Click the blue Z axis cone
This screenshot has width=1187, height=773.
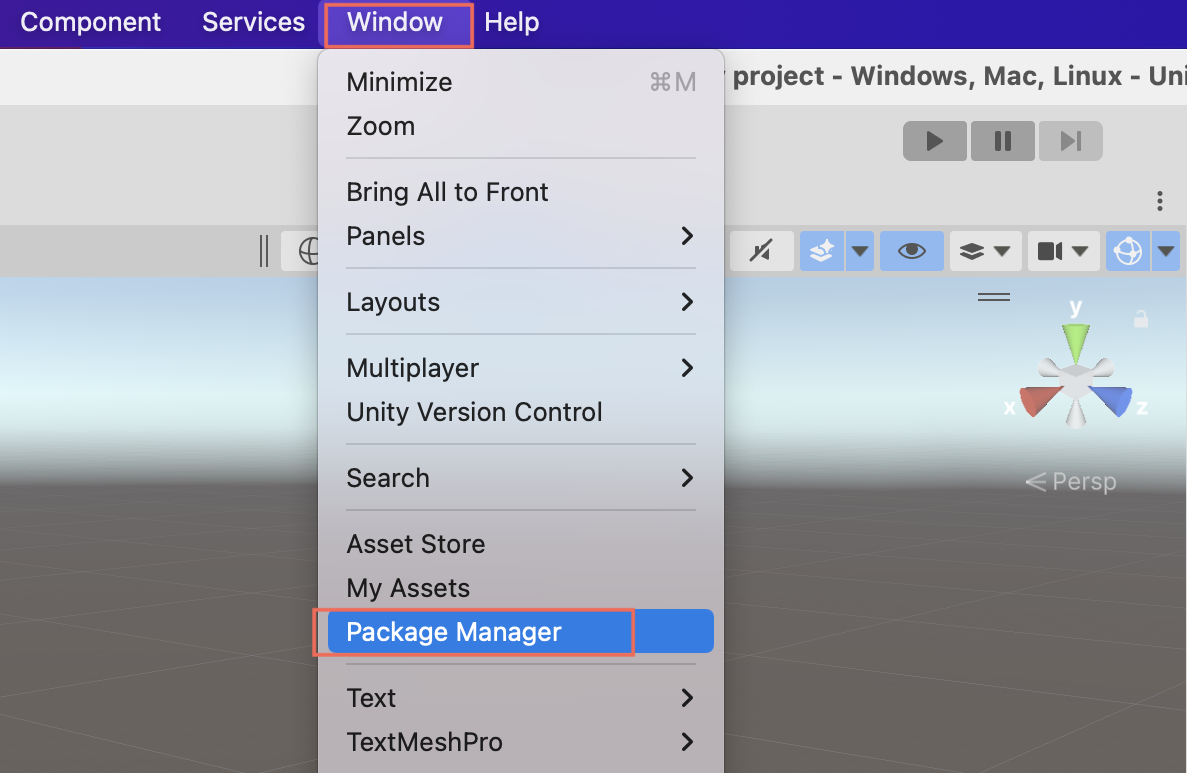tap(1112, 400)
